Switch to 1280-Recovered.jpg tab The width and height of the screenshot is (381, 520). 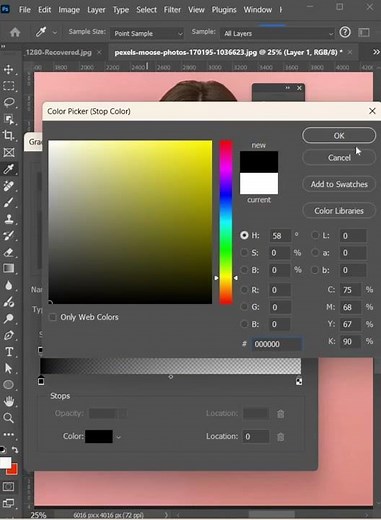tap(58, 52)
